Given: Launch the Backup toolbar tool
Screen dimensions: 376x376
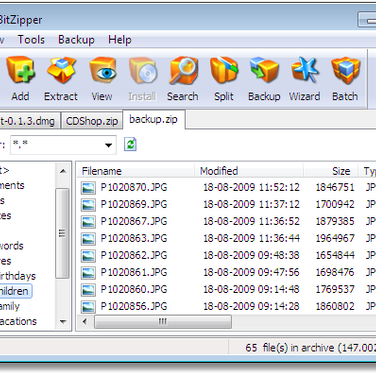Looking at the screenshot, I should pyautogui.click(x=264, y=70).
